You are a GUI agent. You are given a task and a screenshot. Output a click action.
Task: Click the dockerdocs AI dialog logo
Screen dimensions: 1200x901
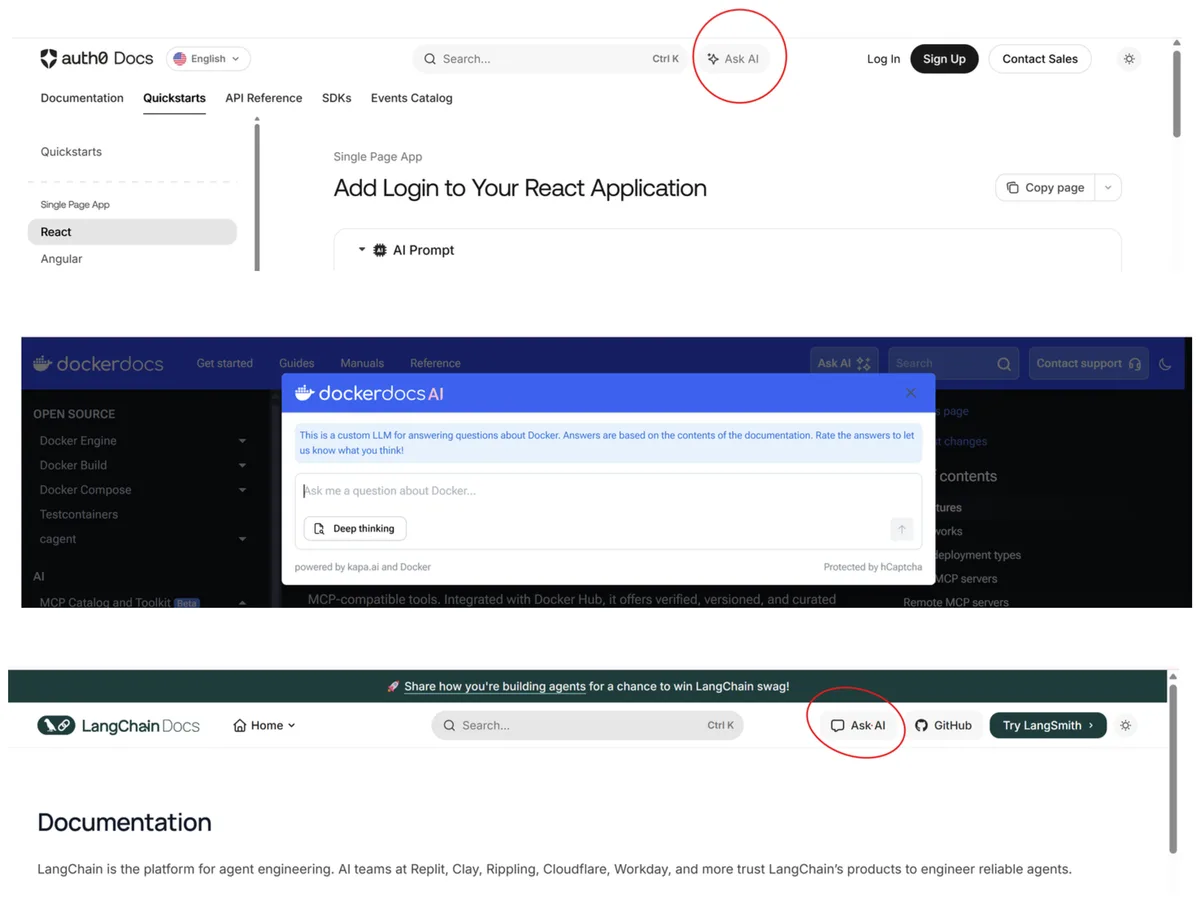click(x=369, y=394)
